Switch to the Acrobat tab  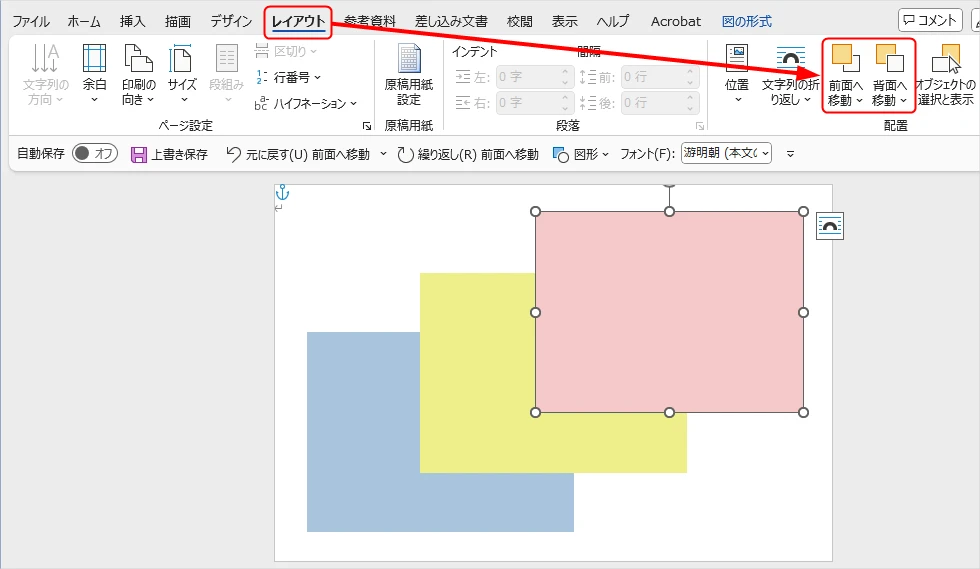click(676, 21)
